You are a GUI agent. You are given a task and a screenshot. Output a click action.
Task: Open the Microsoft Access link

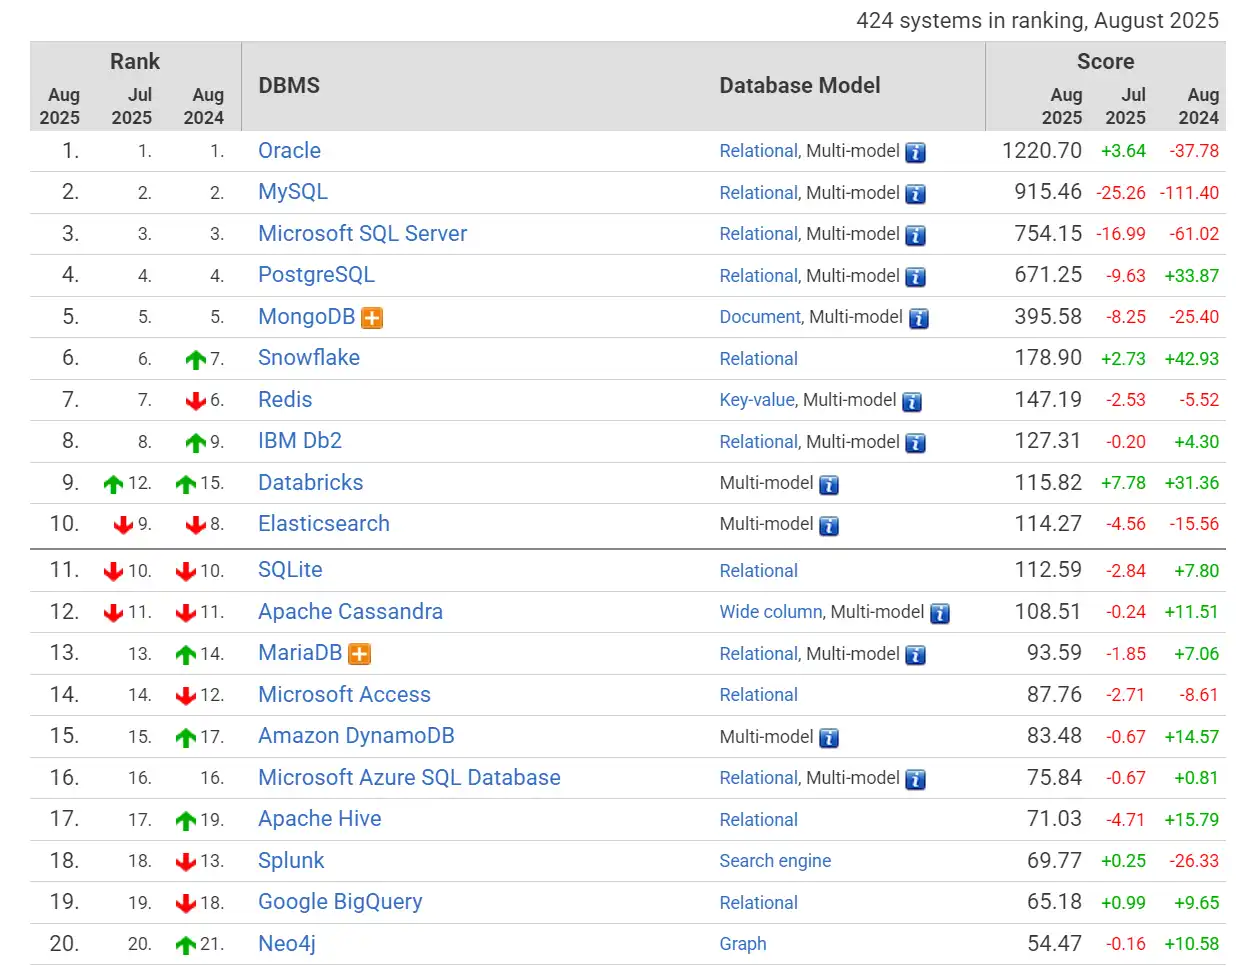(x=344, y=695)
